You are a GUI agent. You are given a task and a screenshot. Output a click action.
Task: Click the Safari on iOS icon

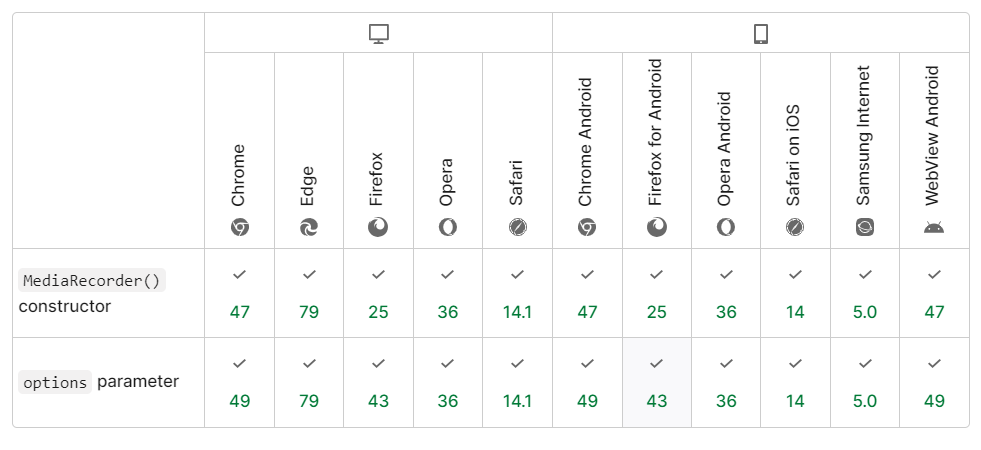click(795, 227)
